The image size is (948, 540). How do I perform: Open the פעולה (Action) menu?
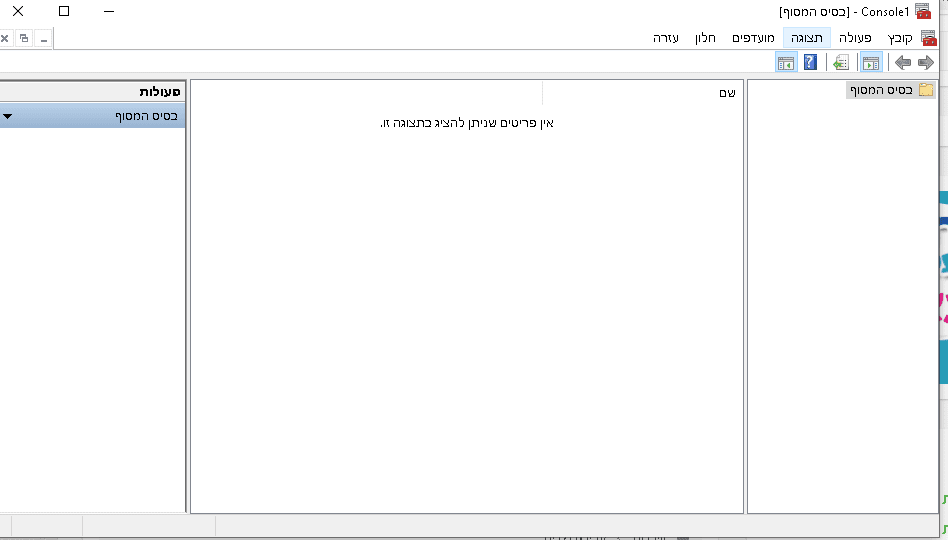(855, 38)
